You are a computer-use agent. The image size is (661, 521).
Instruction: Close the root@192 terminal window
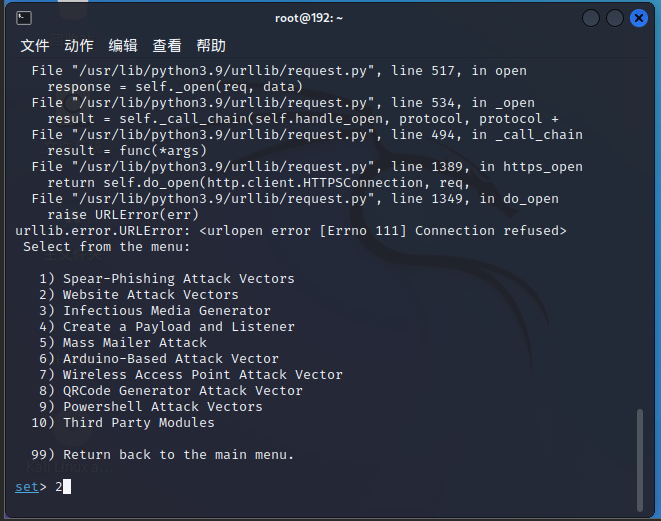tap(638, 18)
